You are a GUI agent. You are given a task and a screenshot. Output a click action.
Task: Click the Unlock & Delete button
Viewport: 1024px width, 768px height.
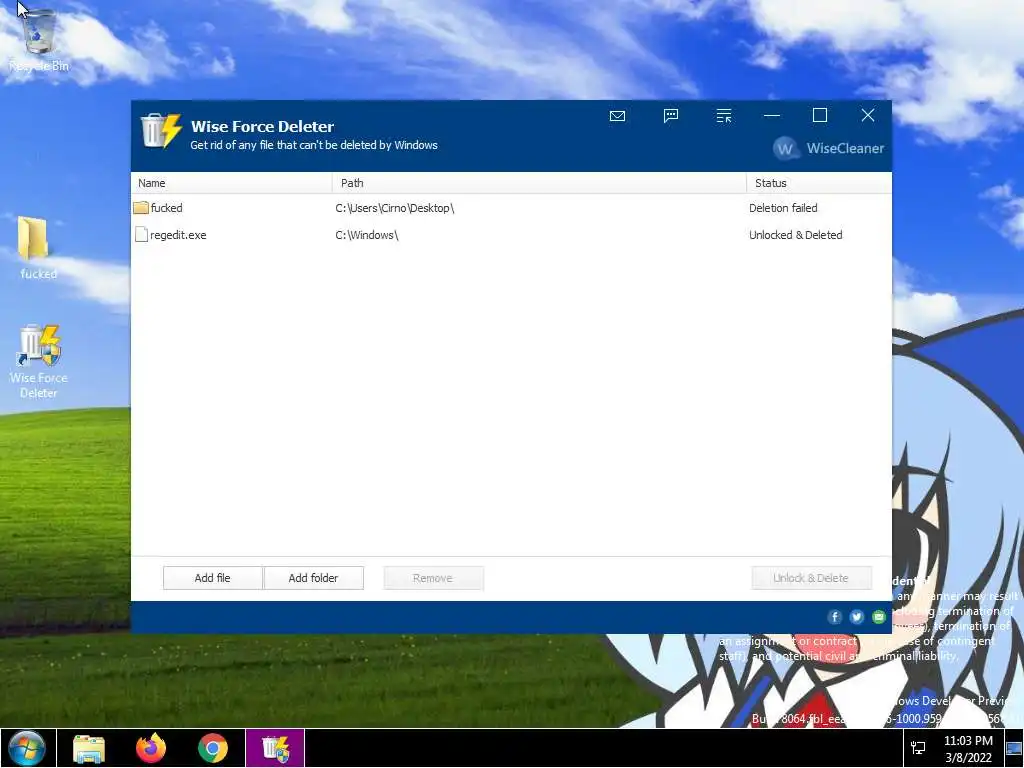(x=811, y=578)
